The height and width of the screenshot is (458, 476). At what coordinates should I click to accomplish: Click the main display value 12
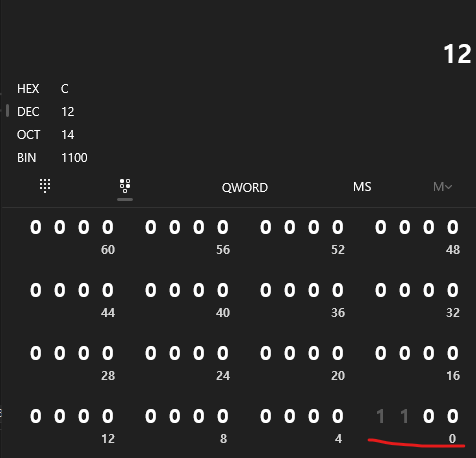457,54
